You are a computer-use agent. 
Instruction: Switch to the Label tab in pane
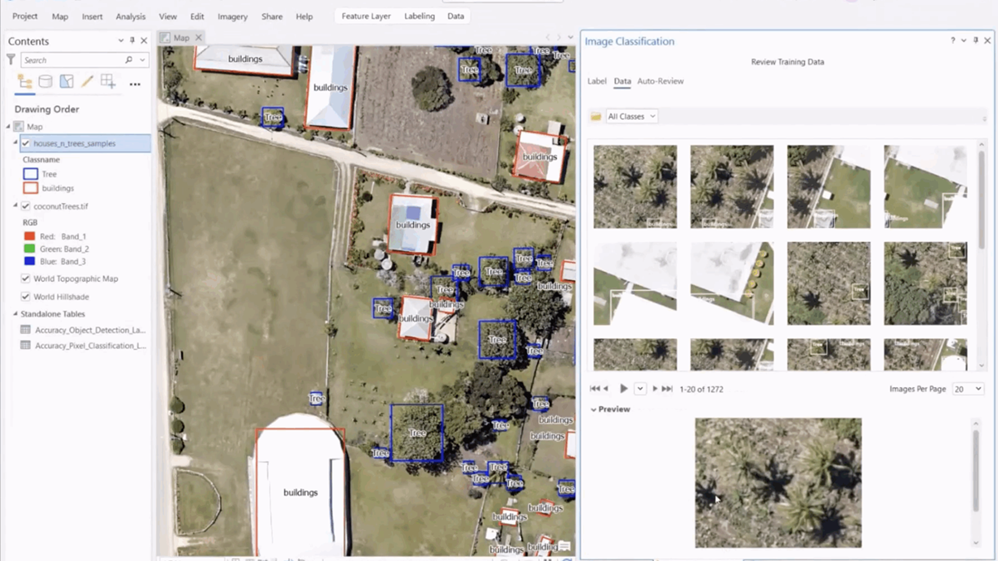(x=597, y=81)
